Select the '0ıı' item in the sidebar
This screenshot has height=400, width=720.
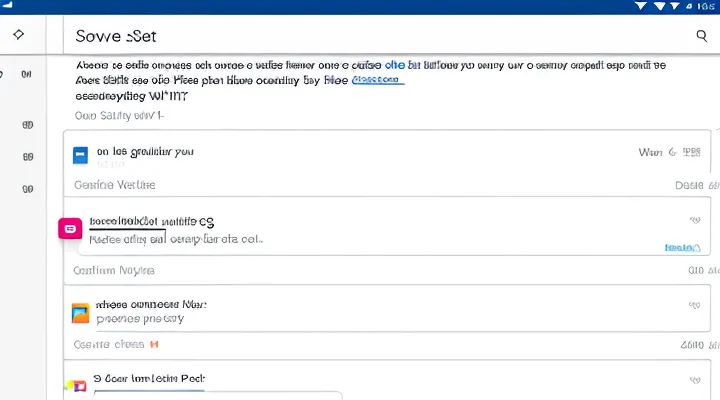click(26, 74)
